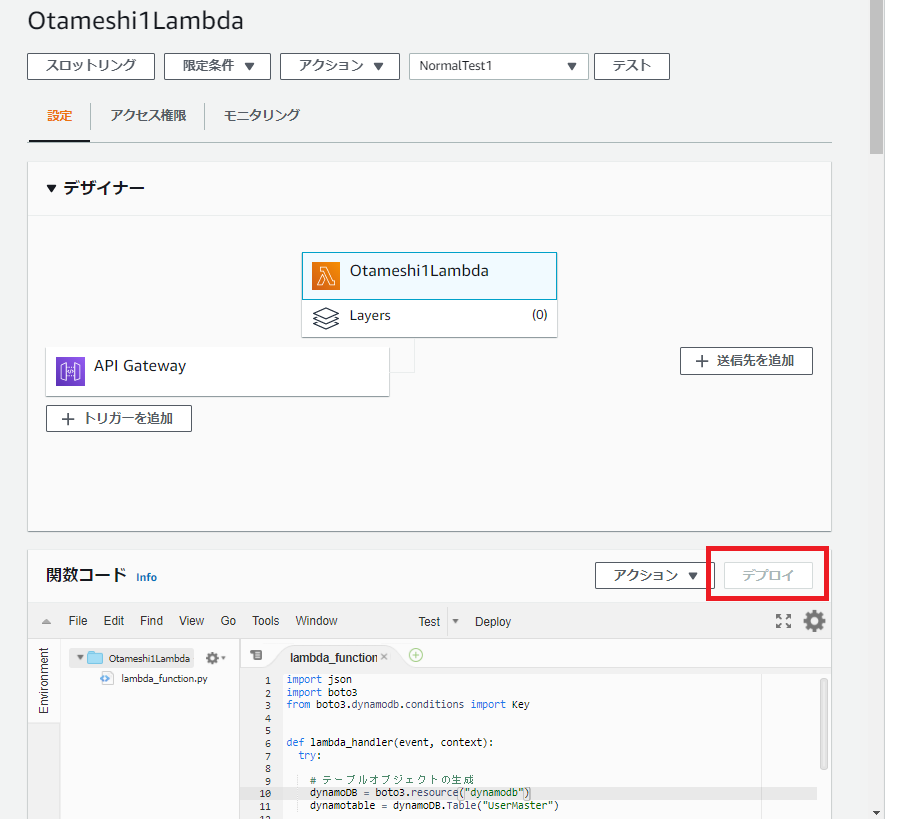Open the 限定条件 dropdown

217,66
